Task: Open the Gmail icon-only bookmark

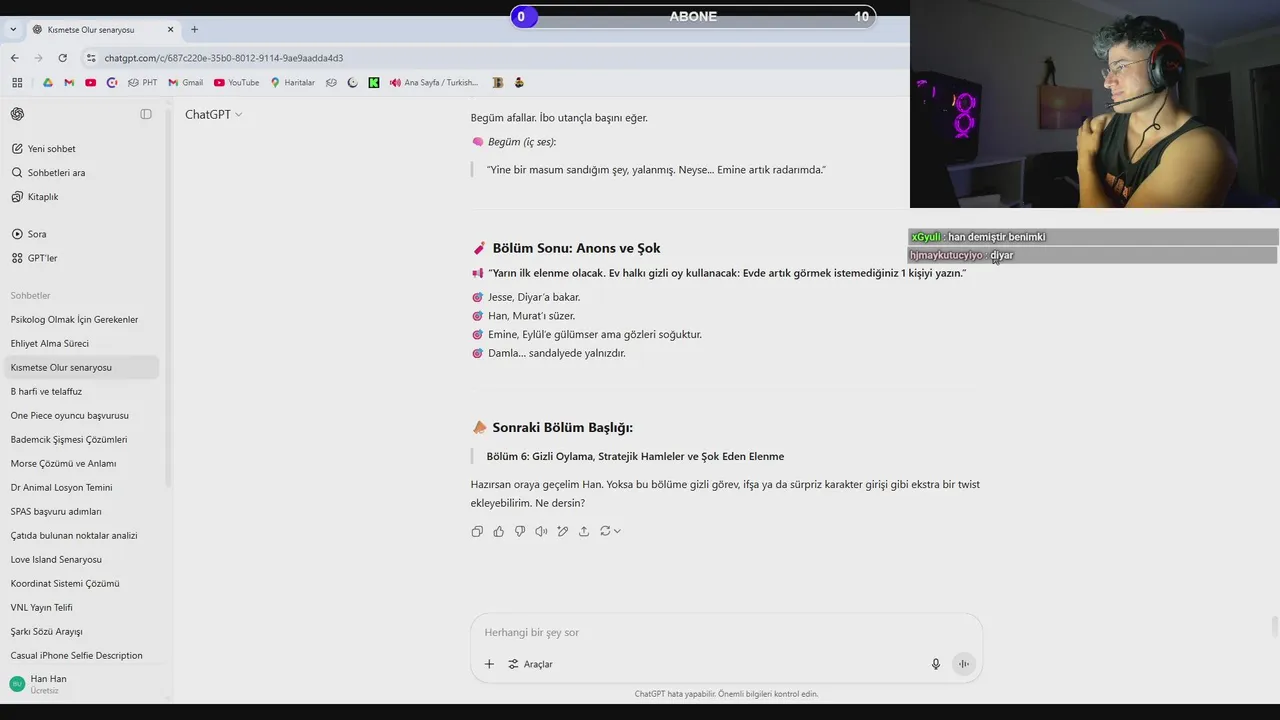Action: point(69,83)
